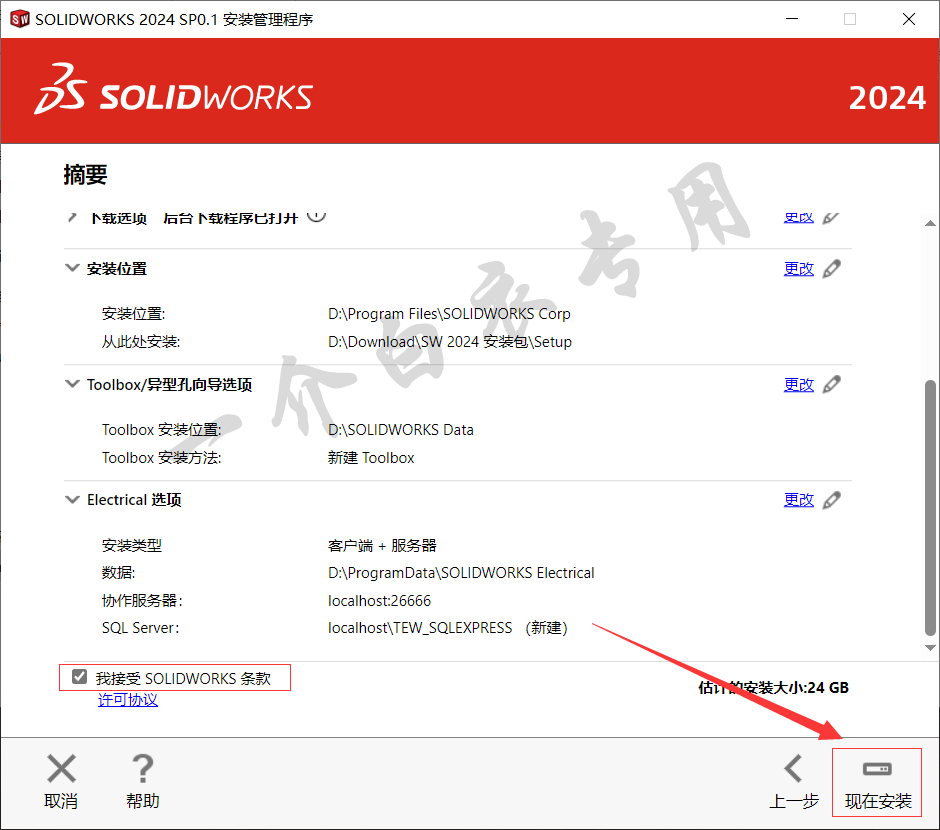Select the 新建 Toolbox value
Screen dimensions: 940x830
point(371,458)
